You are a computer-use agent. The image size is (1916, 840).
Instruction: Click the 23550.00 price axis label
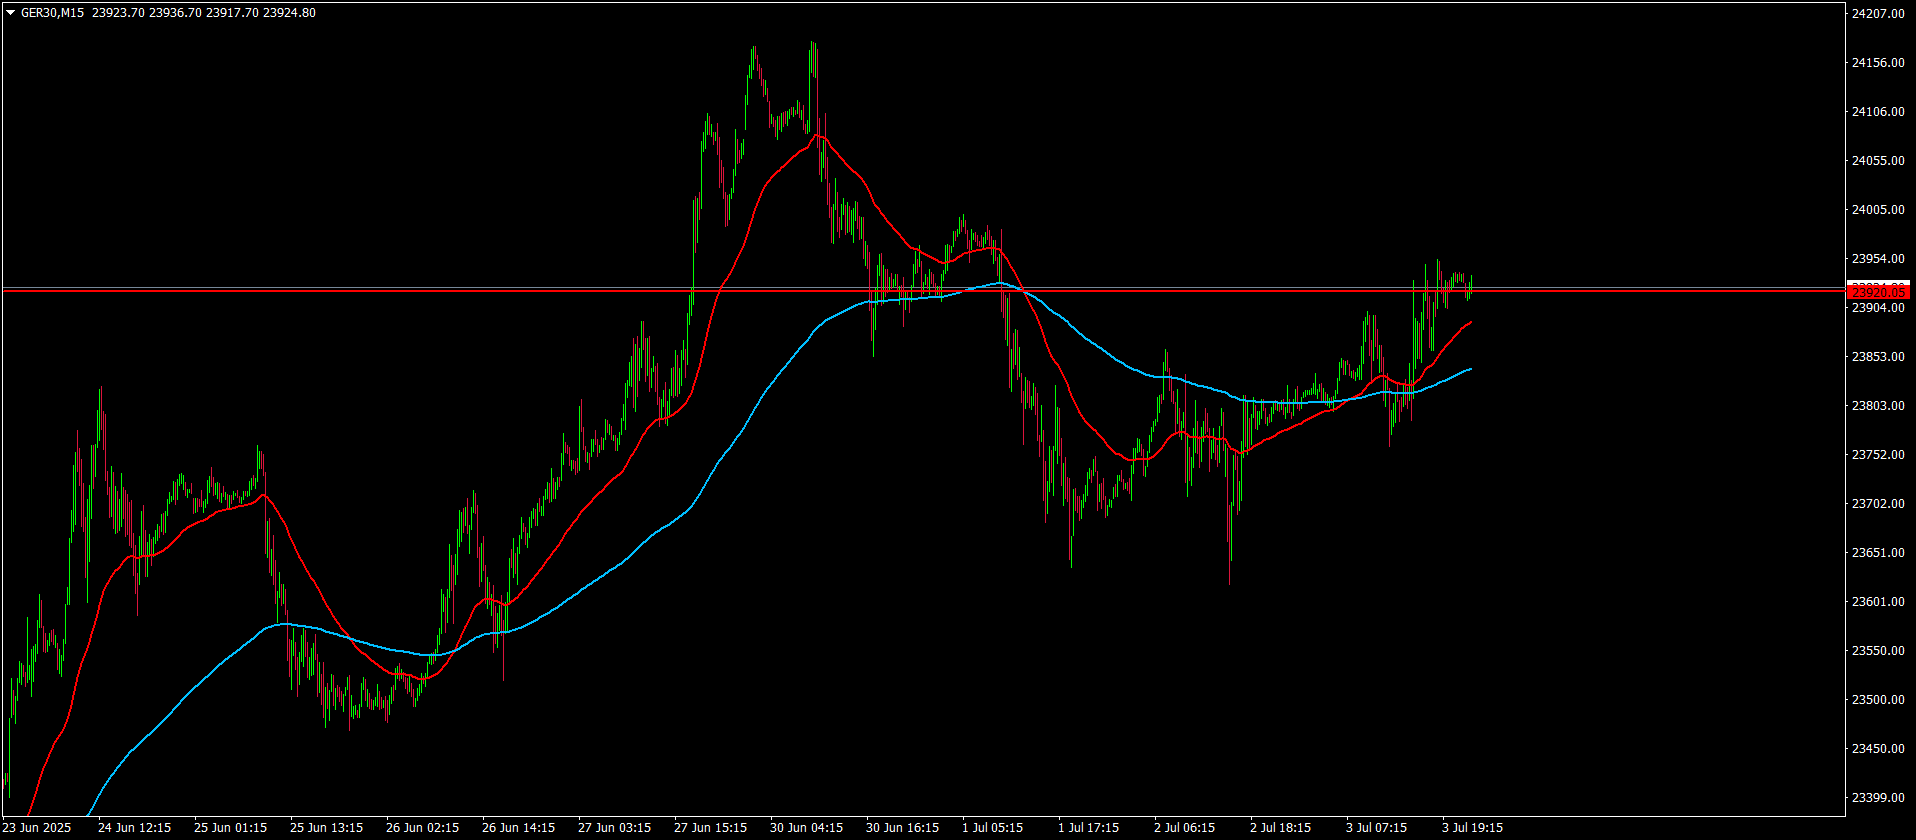click(1877, 650)
